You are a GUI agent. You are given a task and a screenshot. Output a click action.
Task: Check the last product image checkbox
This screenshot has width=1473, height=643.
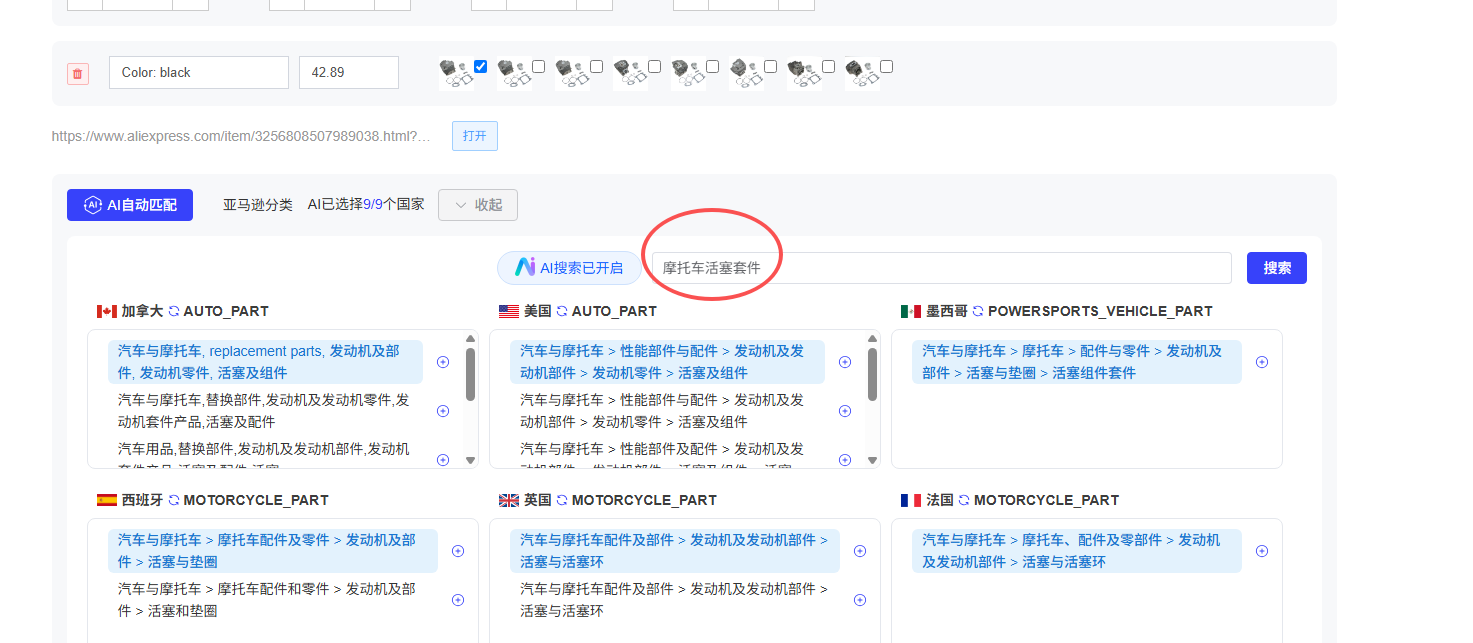click(887, 67)
